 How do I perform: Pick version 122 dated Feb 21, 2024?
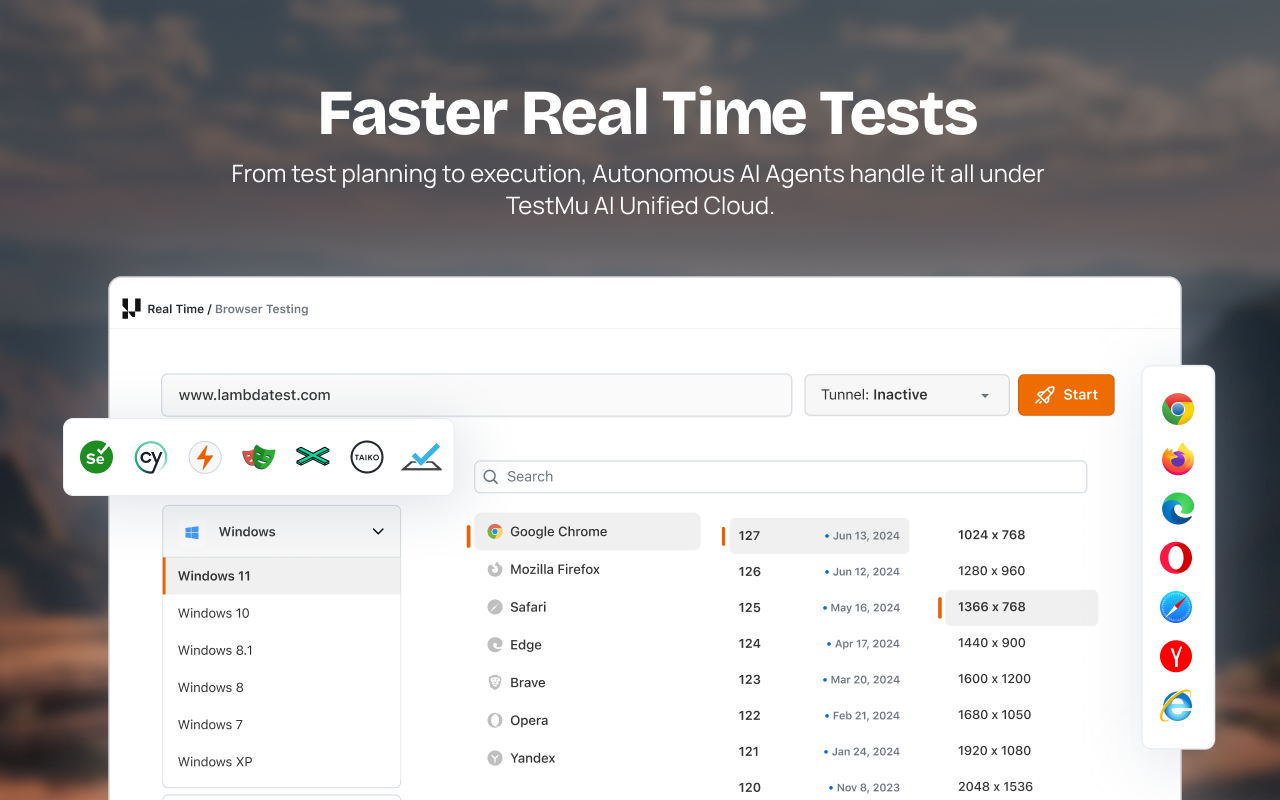[819, 716]
